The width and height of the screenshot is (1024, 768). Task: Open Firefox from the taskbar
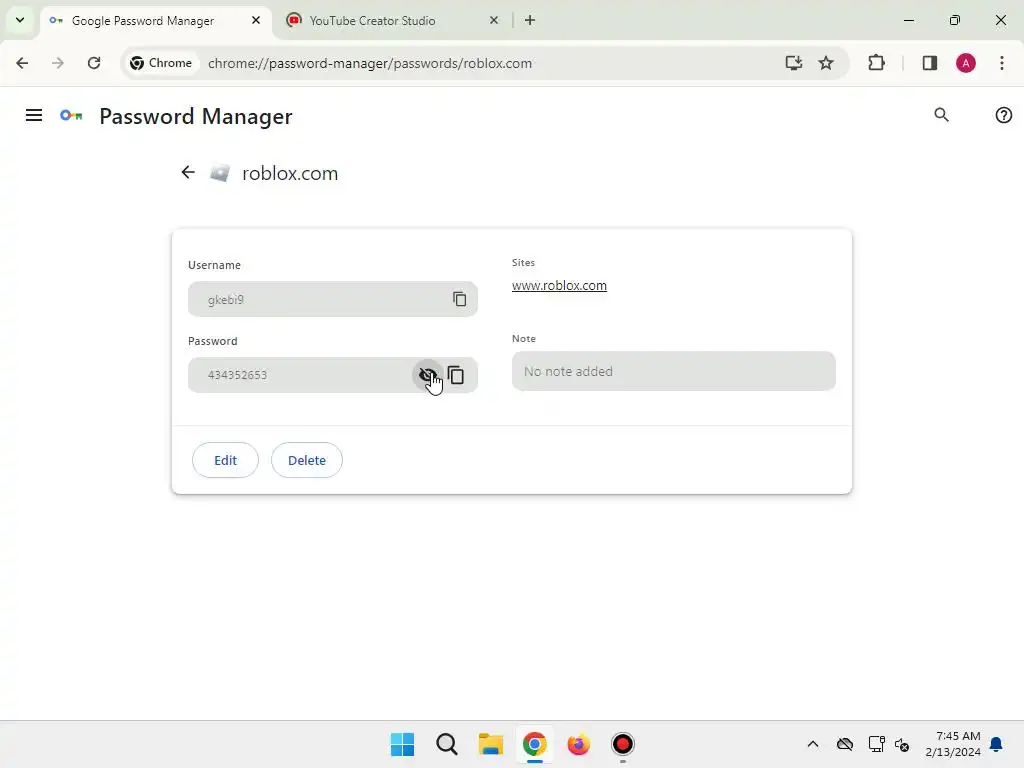click(x=578, y=744)
